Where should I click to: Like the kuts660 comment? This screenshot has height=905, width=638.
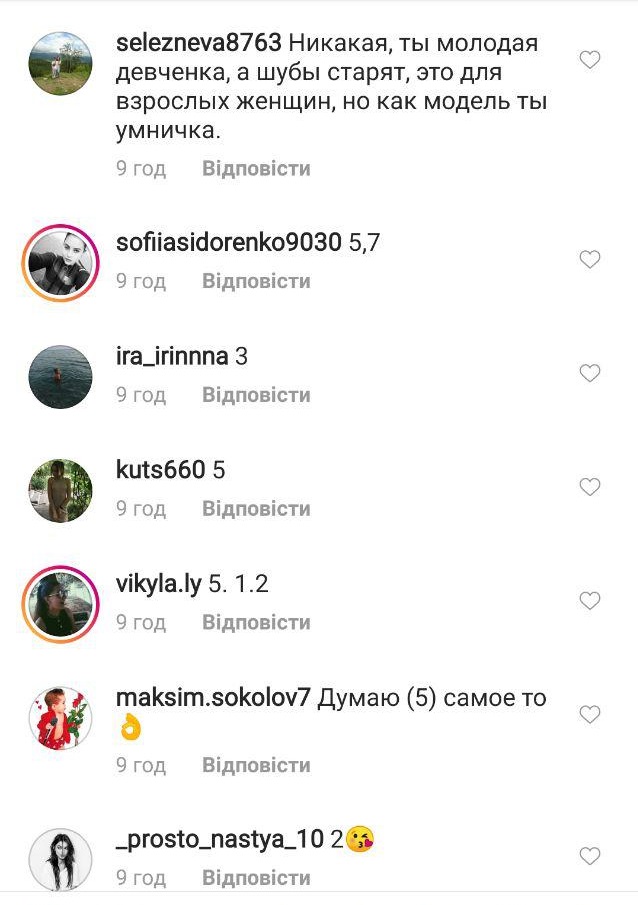click(590, 487)
